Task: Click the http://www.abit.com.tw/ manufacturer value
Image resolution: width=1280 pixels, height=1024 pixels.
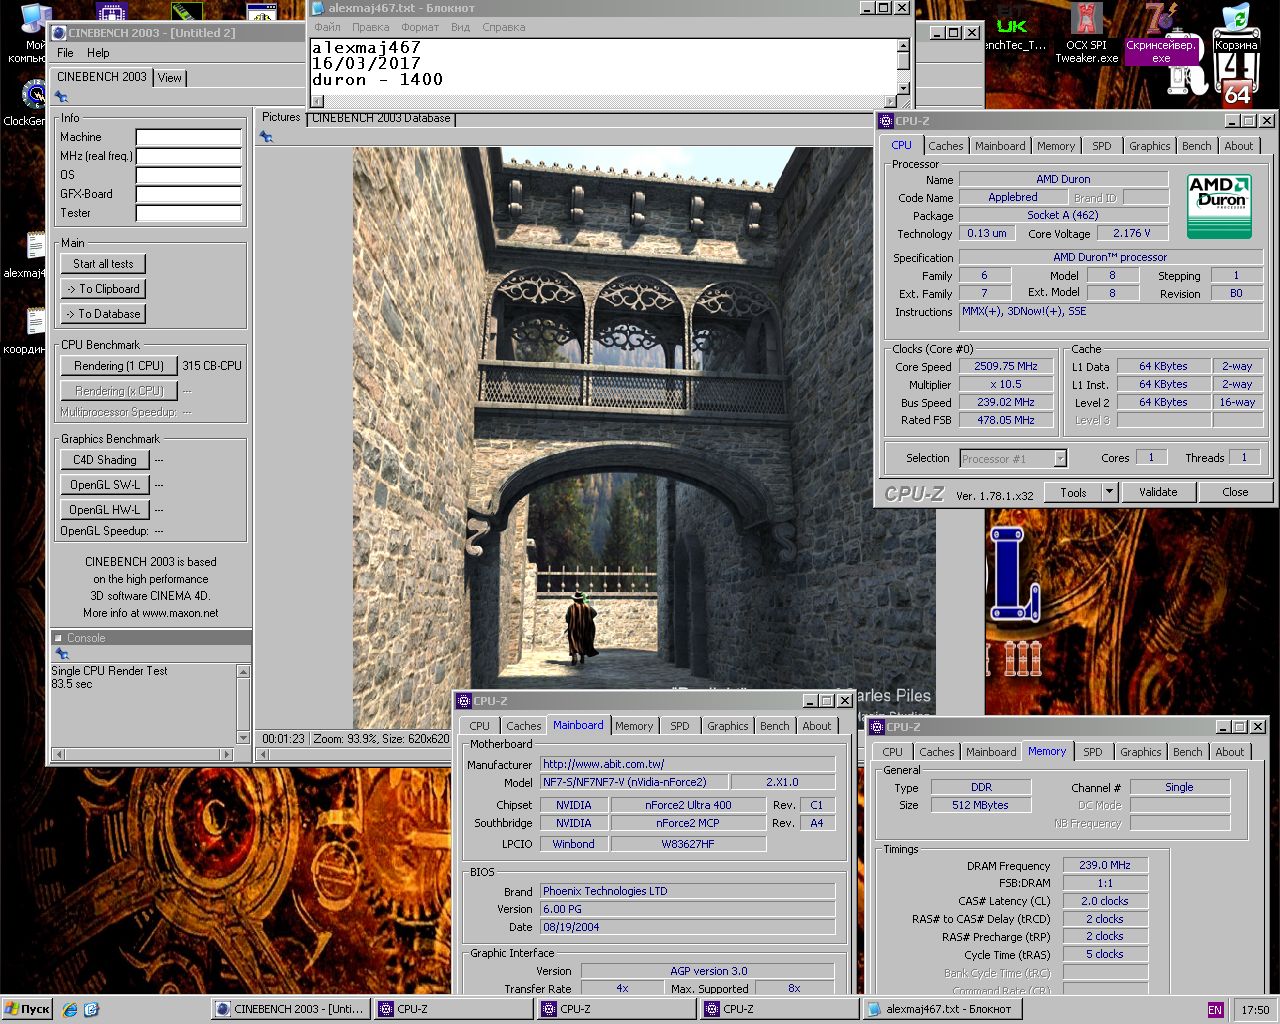Action: [x=688, y=764]
